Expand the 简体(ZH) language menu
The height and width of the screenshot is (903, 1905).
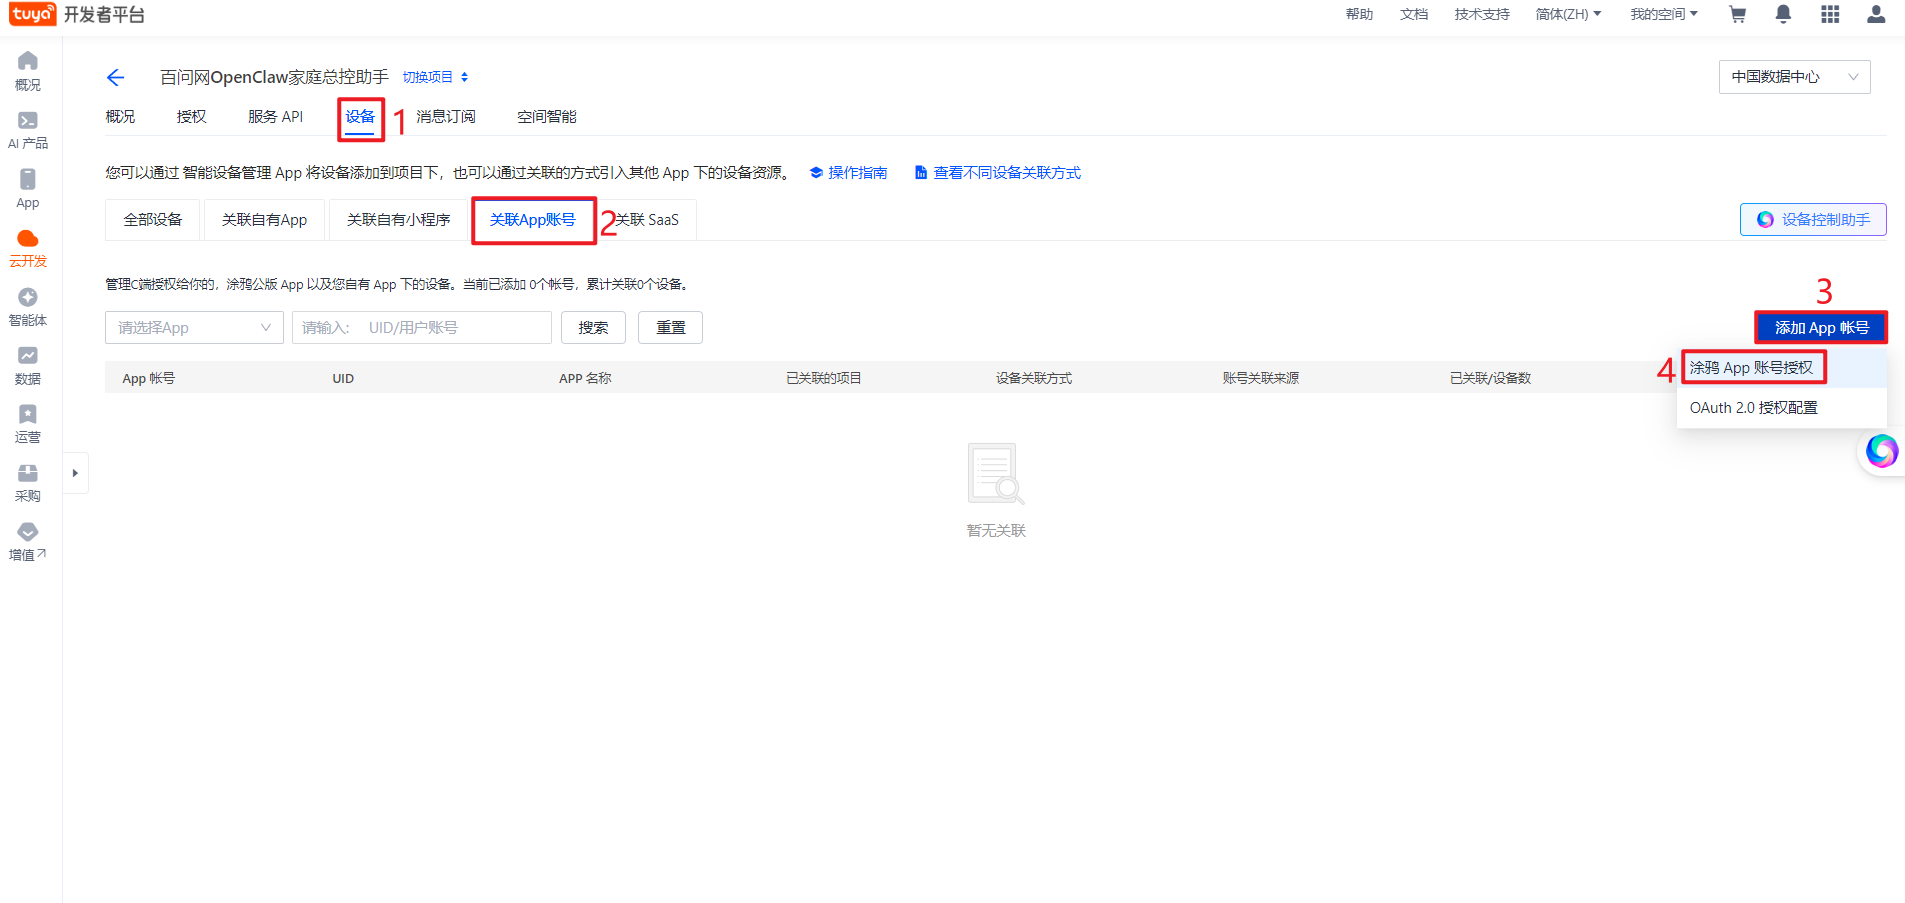coord(1568,14)
